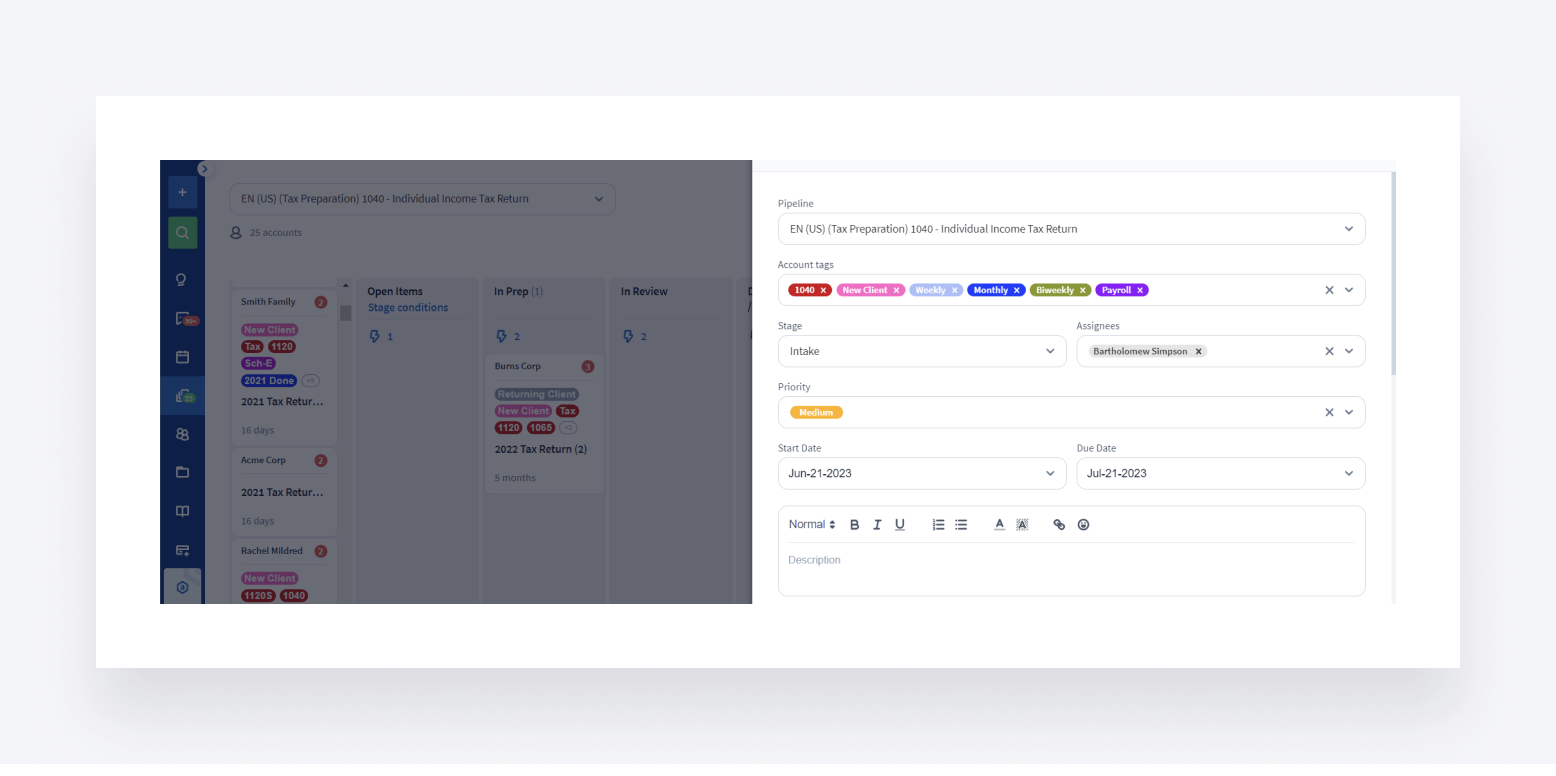The height and width of the screenshot is (776, 1556).
Task: Open the text highlight color tool
Action: click(1022, 525)
